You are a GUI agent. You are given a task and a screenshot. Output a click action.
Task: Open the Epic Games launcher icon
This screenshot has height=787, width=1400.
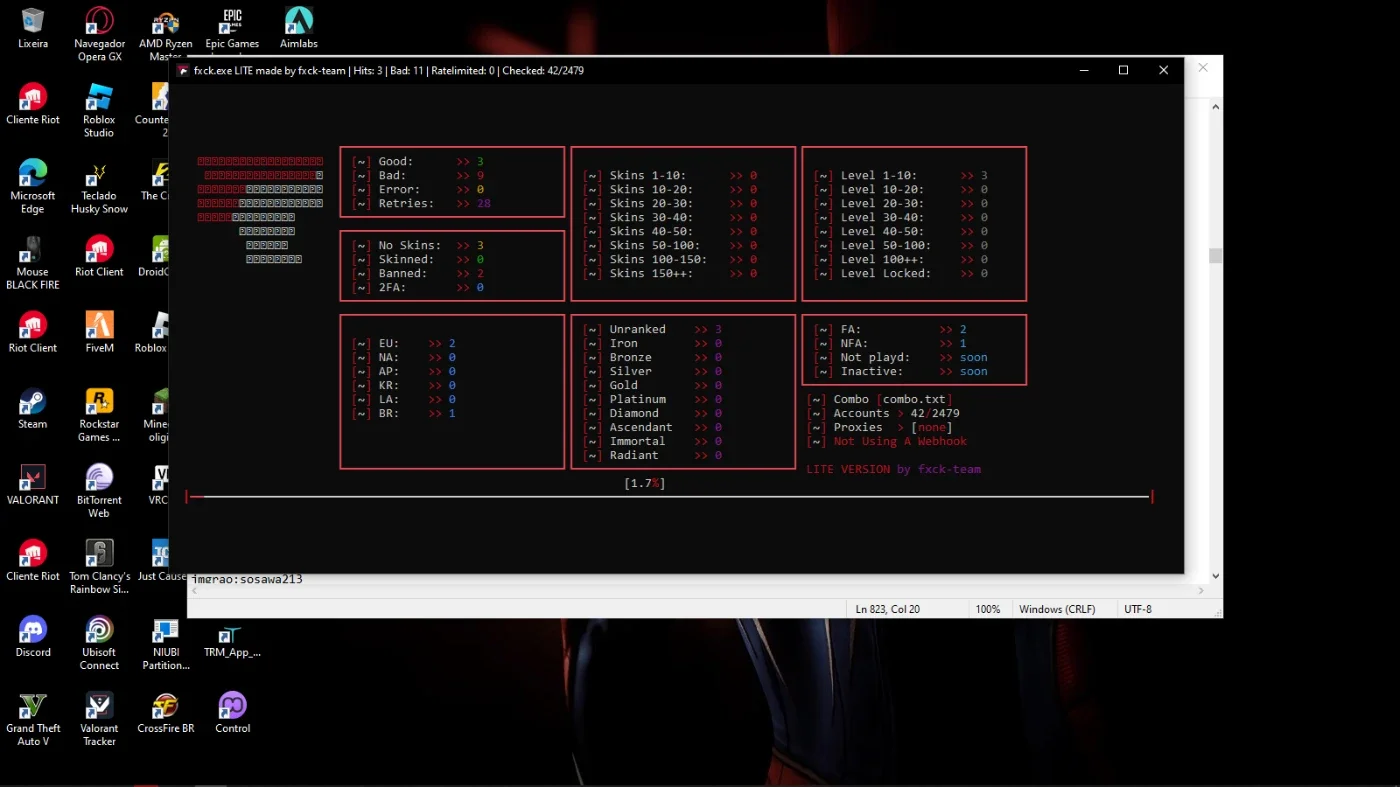tap(232, 27)
